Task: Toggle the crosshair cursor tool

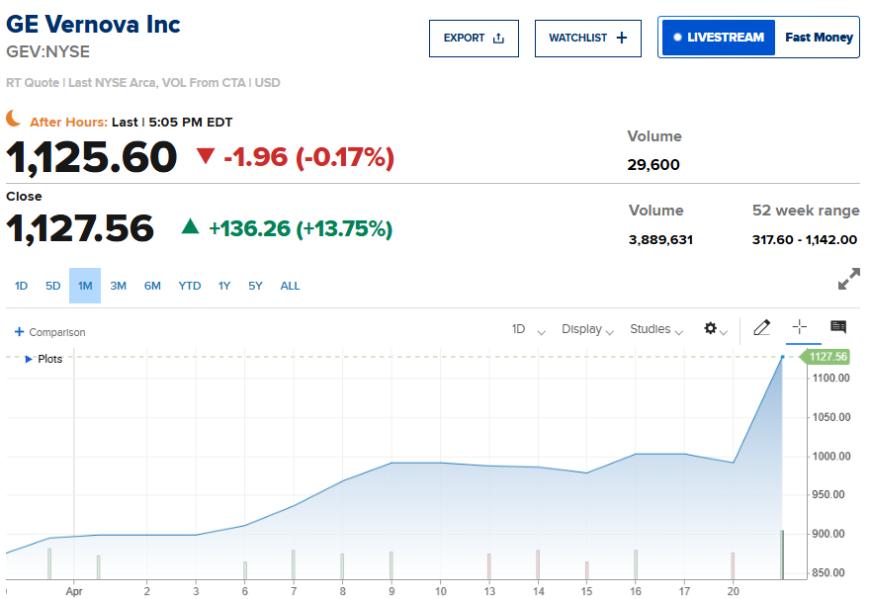Action: 800,328
